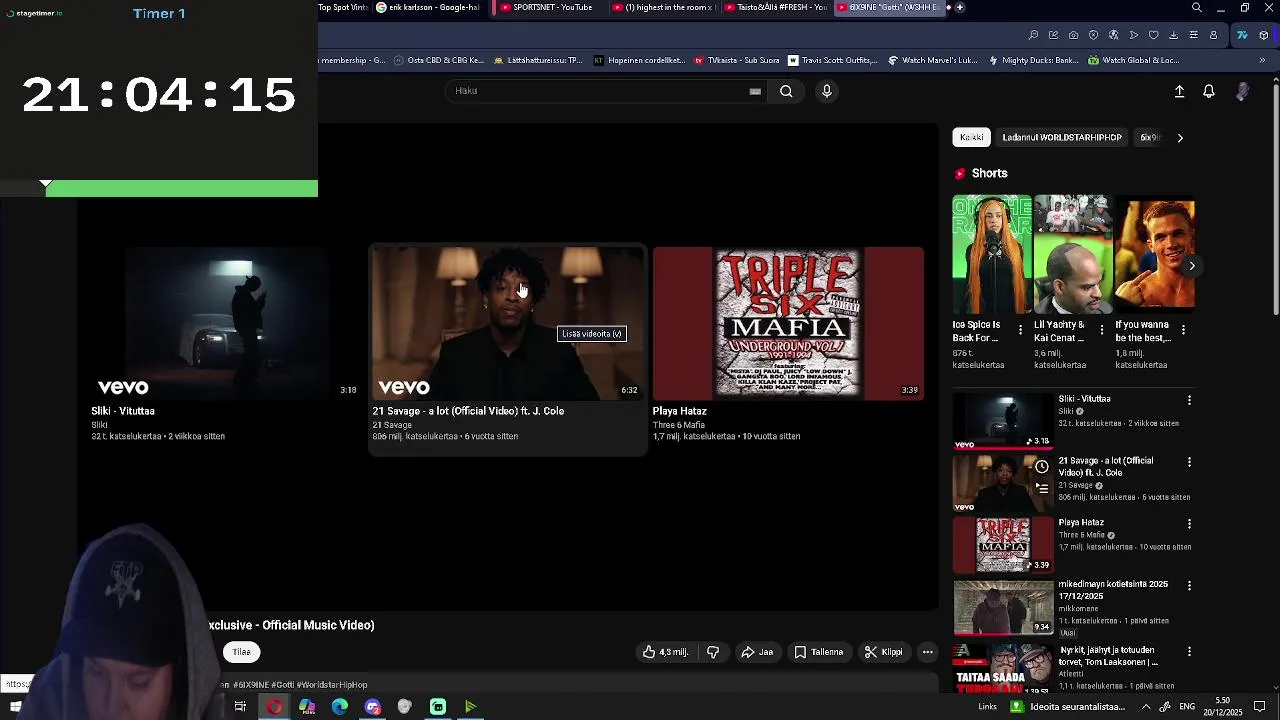1280x720 pixels.
Task: Open Playa Hataz endscreen title
Action: (x=680, y=411)
